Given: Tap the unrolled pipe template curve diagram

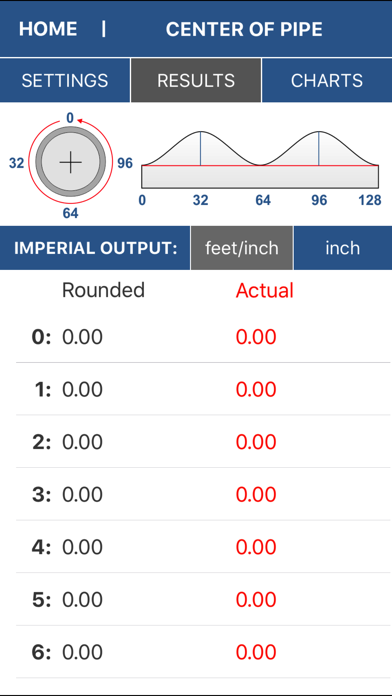Looking at the screenshot, I should tap(260, 159).
